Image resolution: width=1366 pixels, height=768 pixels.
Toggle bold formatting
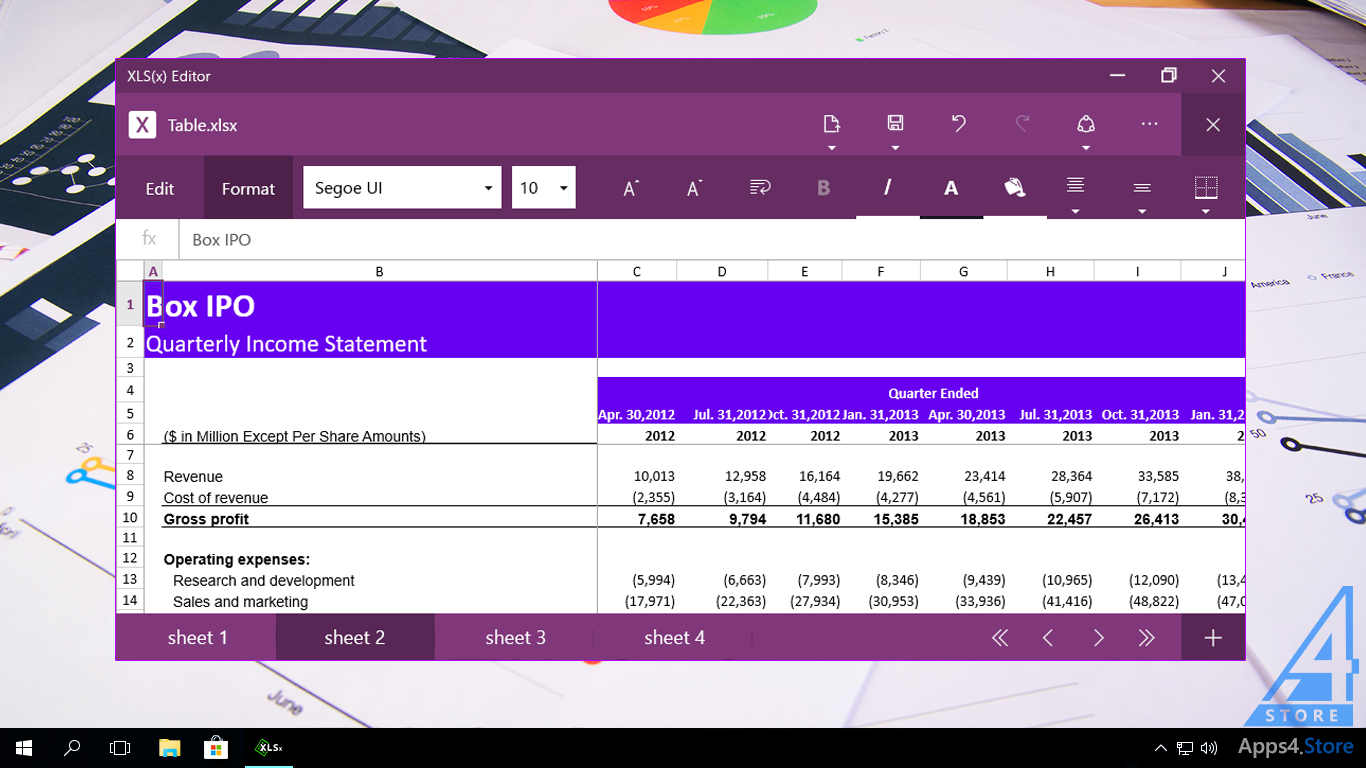[824, 188]
